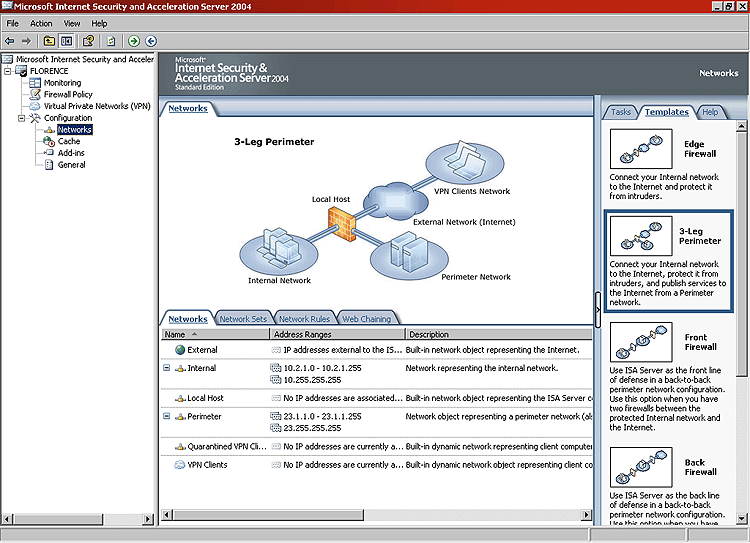
Task: Sort by the Address Ranges column header
Action: pyautogui.click(x=338, y=334)
